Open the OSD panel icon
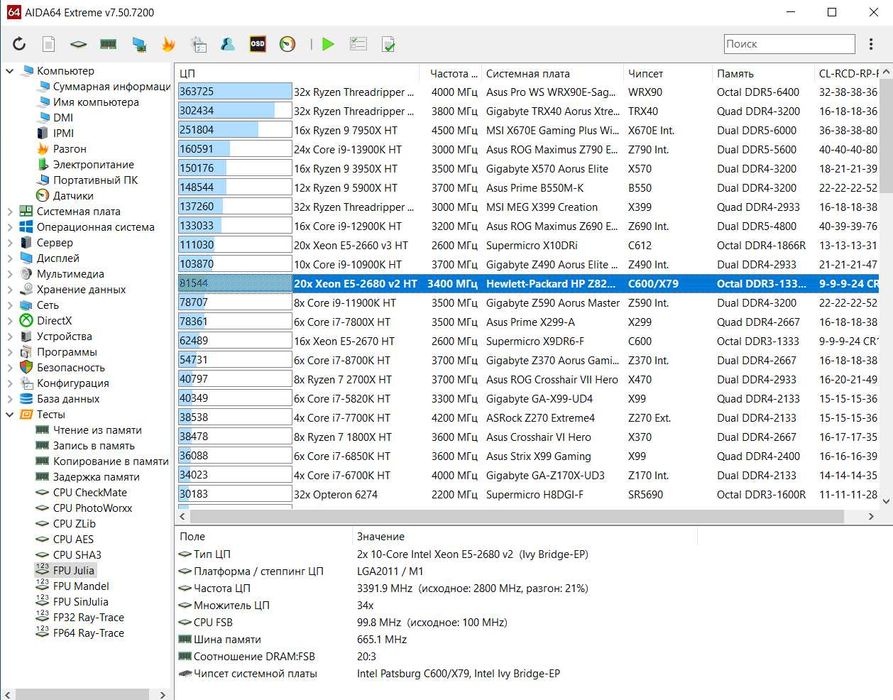 point(257,44)
